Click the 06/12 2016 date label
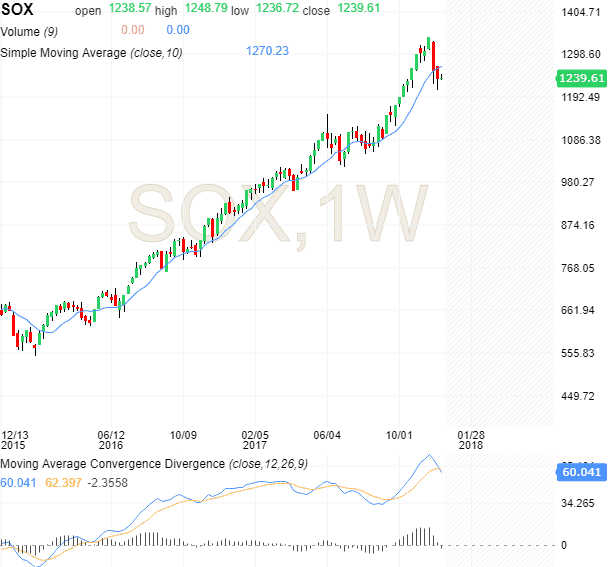This screenshot has width=610, height=567. click(x=110, y=441)
